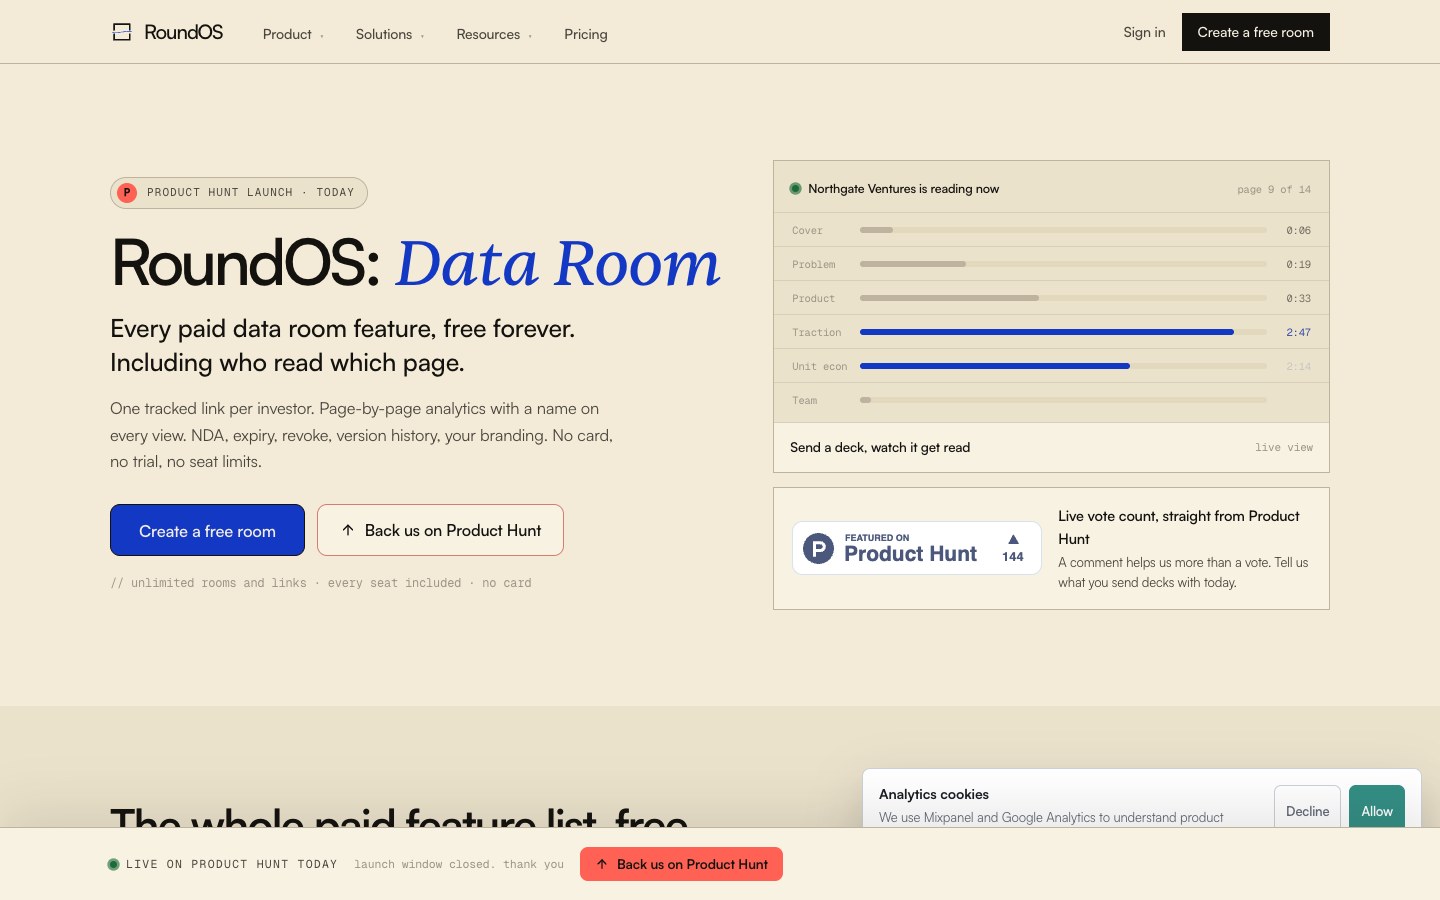Click the outlined Back us on Product Hunt button
1440x900 pixels.
click(x=440, y=530)
